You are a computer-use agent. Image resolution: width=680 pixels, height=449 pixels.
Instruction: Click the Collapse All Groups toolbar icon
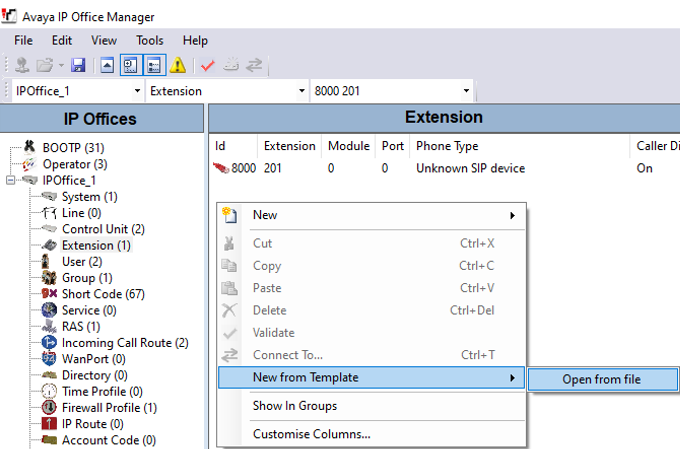tap(107, 66)
